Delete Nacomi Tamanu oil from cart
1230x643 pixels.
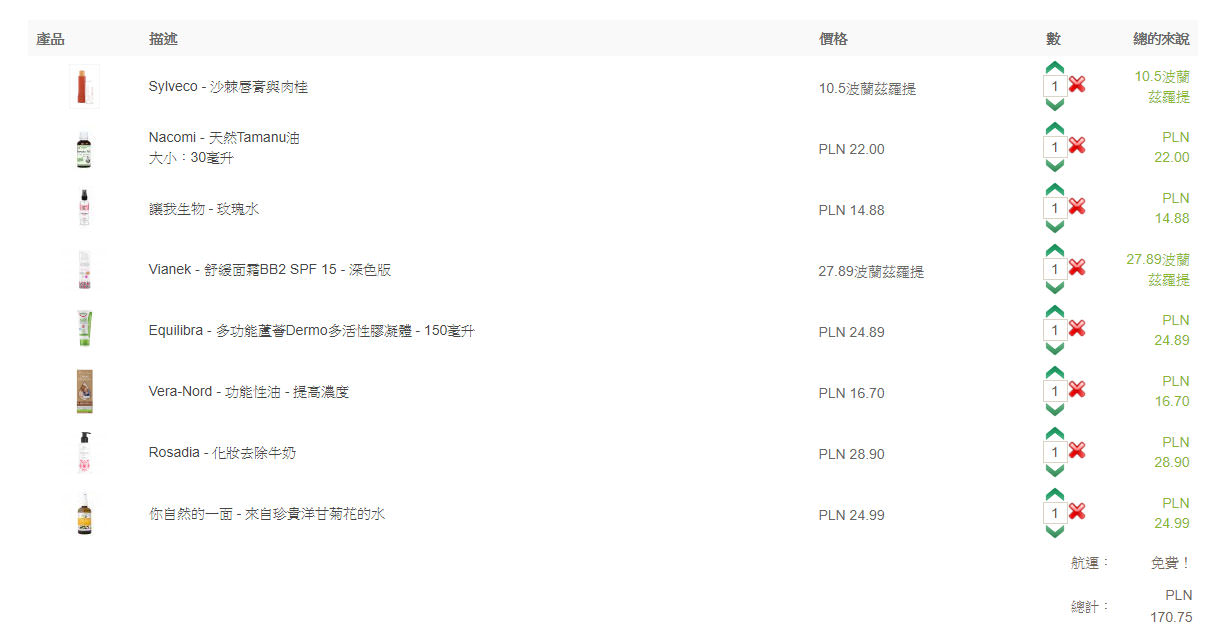[x=1077, y=146]
